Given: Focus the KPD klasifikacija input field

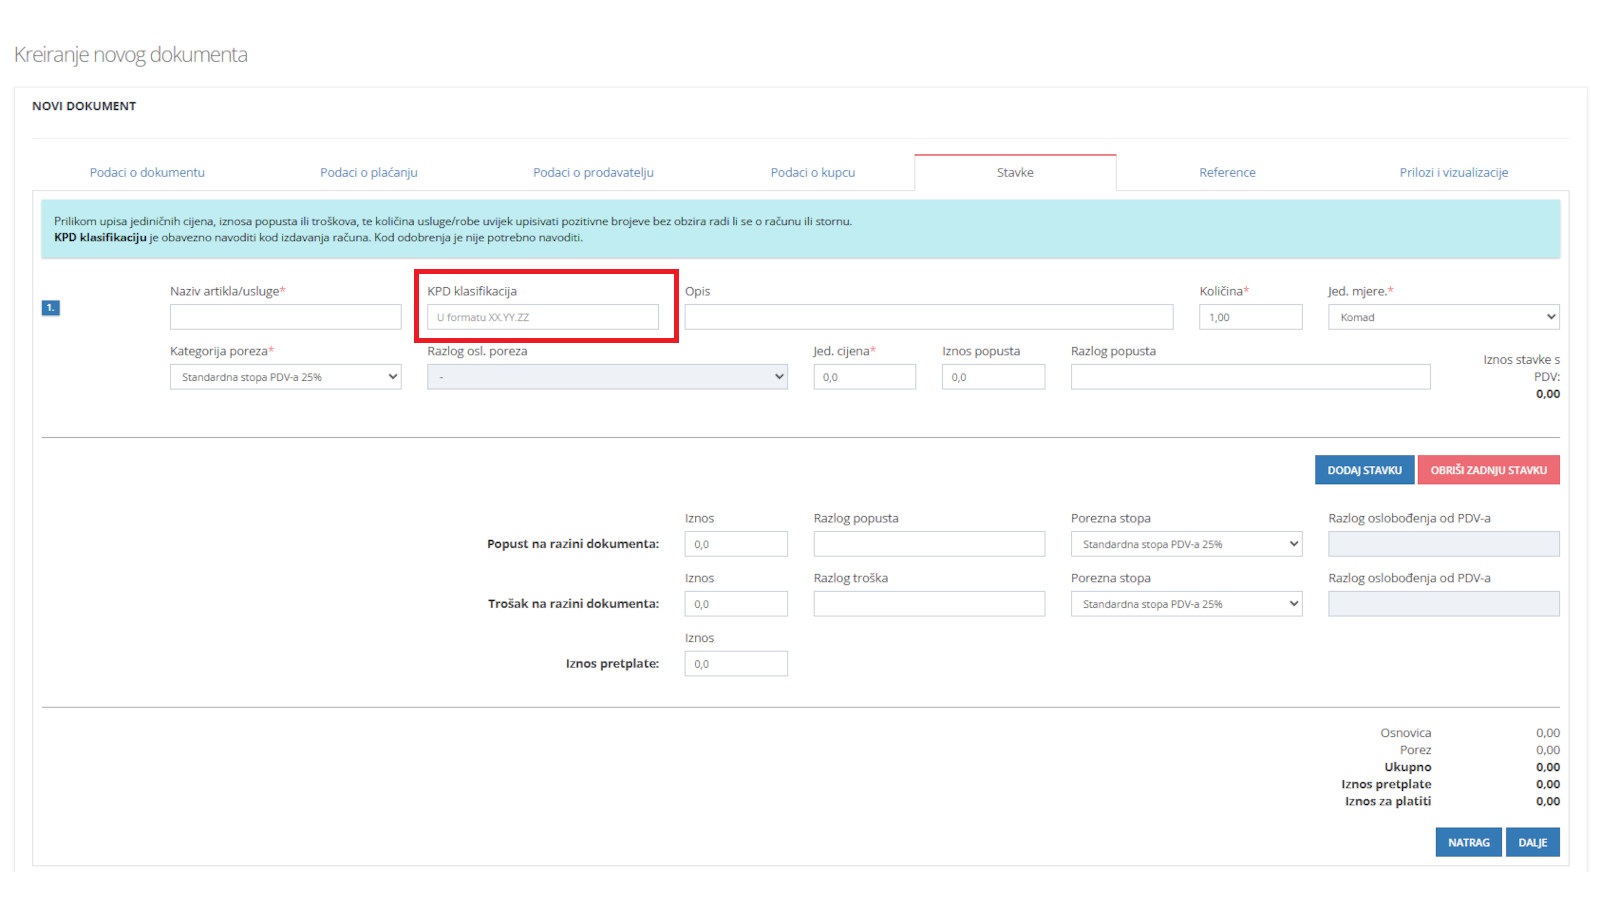Looking at the screenshot, I should point(542,317).
